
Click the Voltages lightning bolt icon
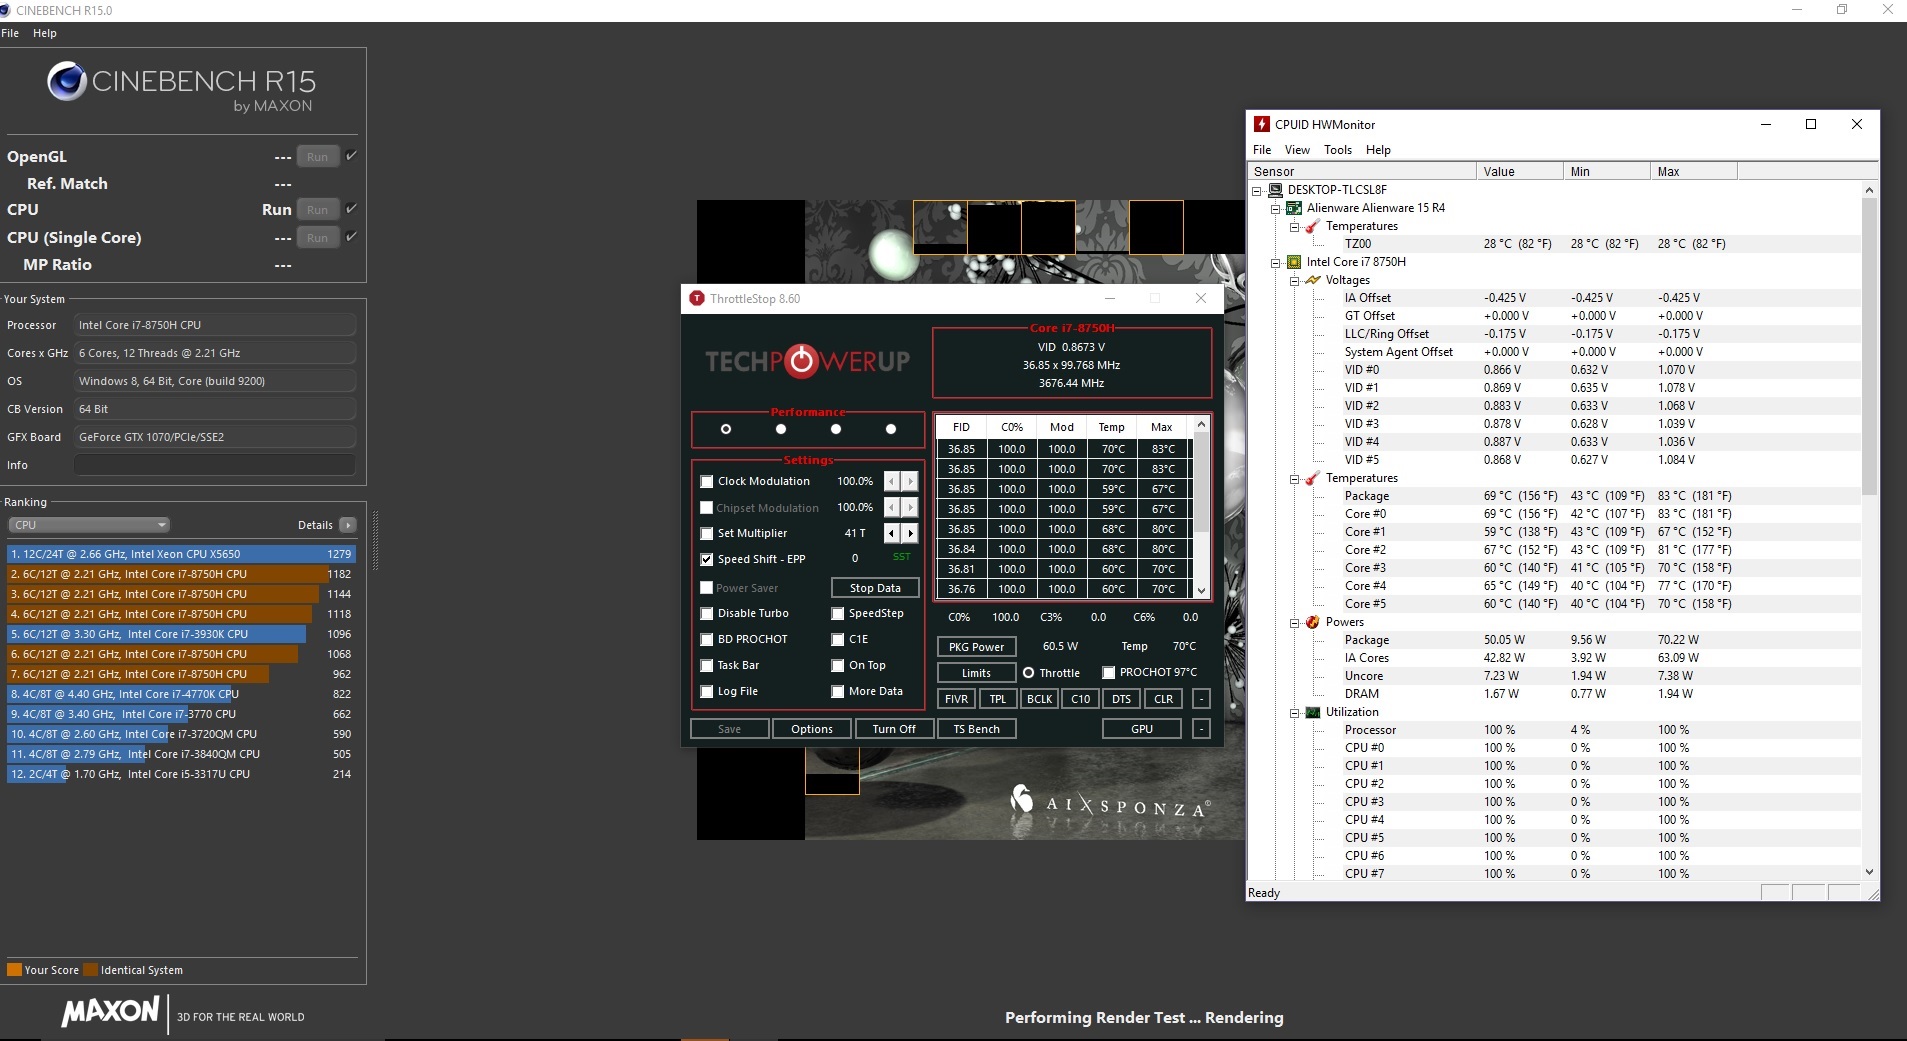(x=1313, y=280)
